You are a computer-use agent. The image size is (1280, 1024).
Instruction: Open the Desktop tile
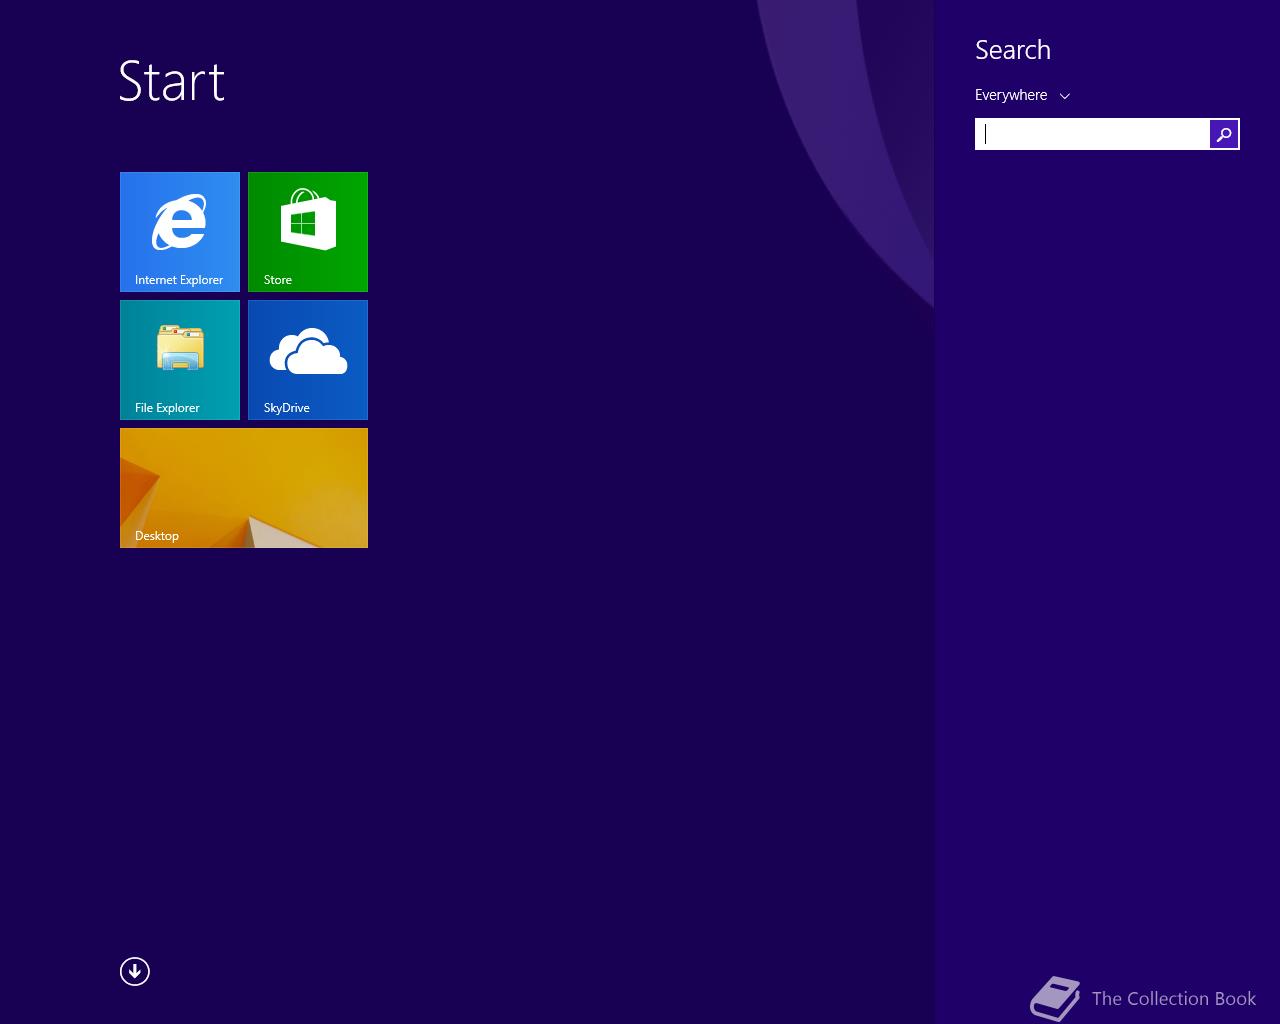pos(244,488)
